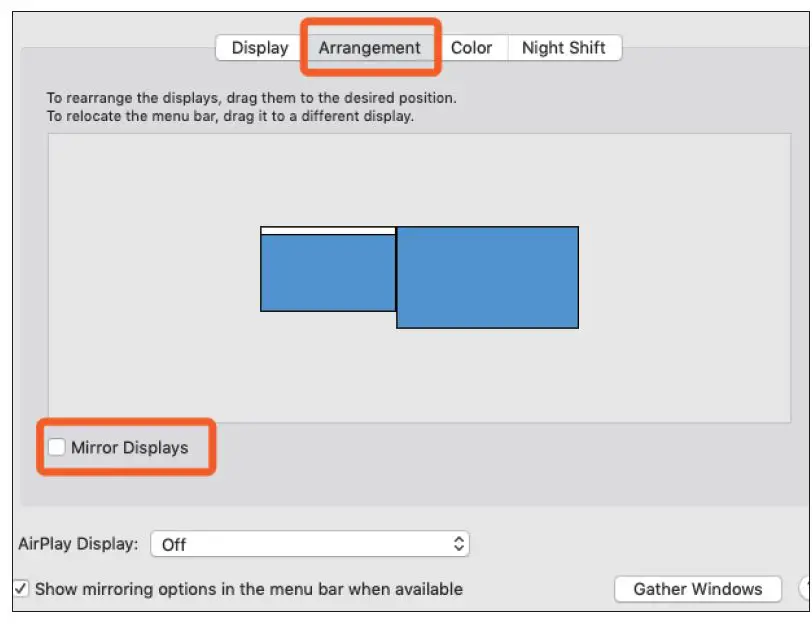This screenshot has height=634, width=812.
Task: Select the larger right display rectangle
Action: (488, 277)
